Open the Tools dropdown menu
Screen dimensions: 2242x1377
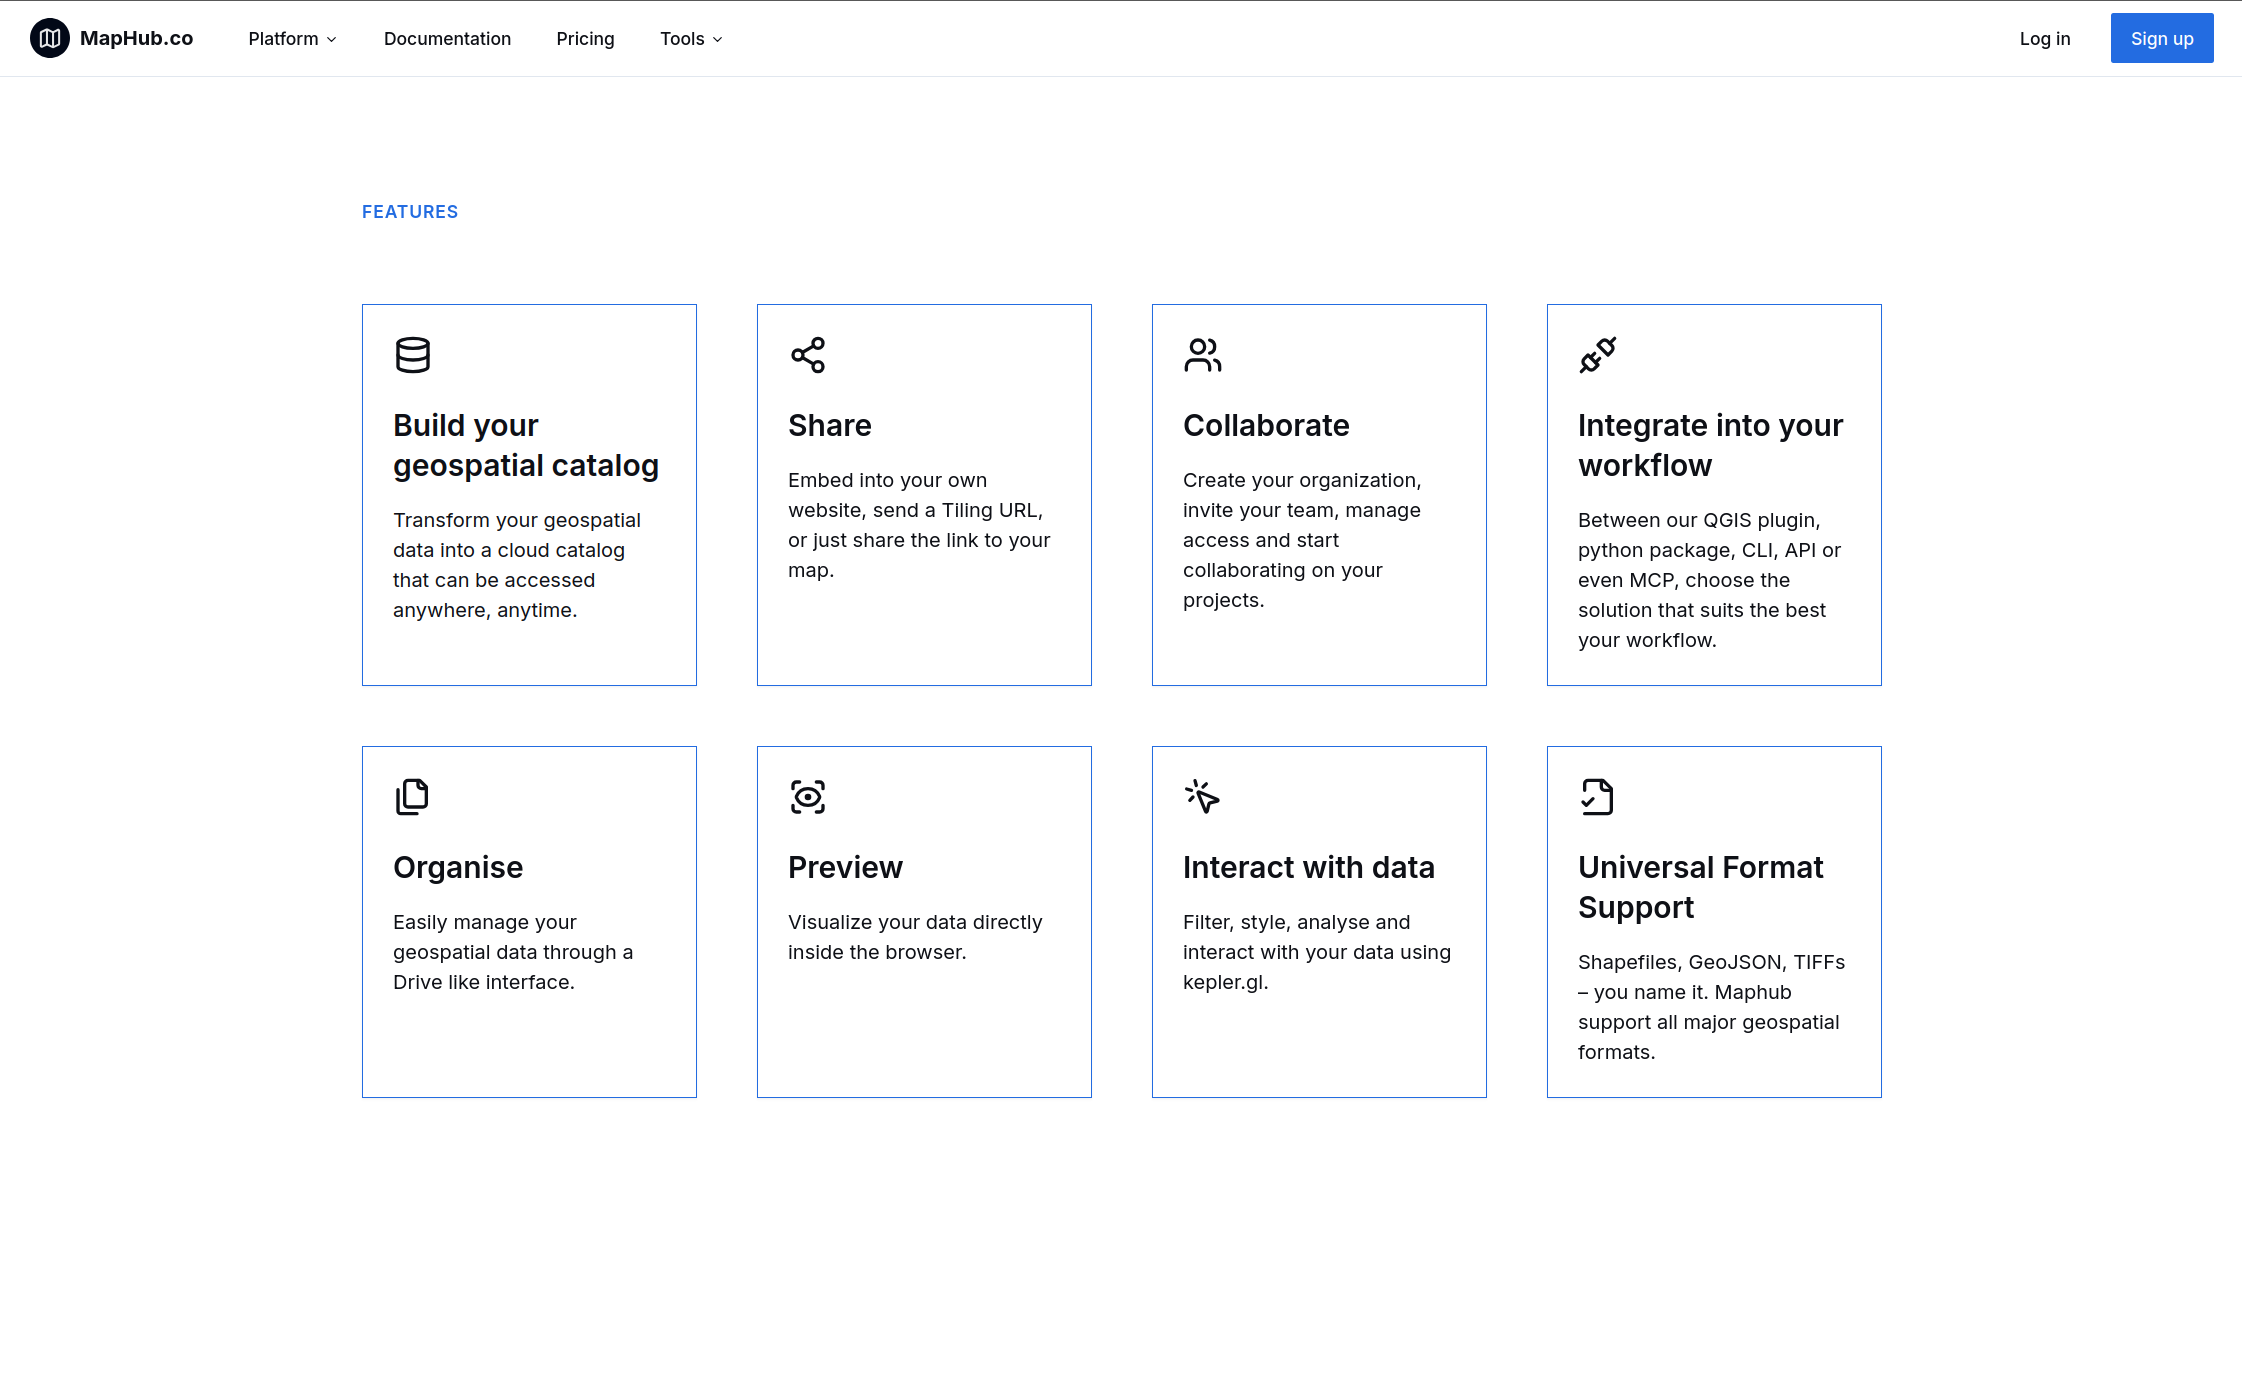coord(682,38)
